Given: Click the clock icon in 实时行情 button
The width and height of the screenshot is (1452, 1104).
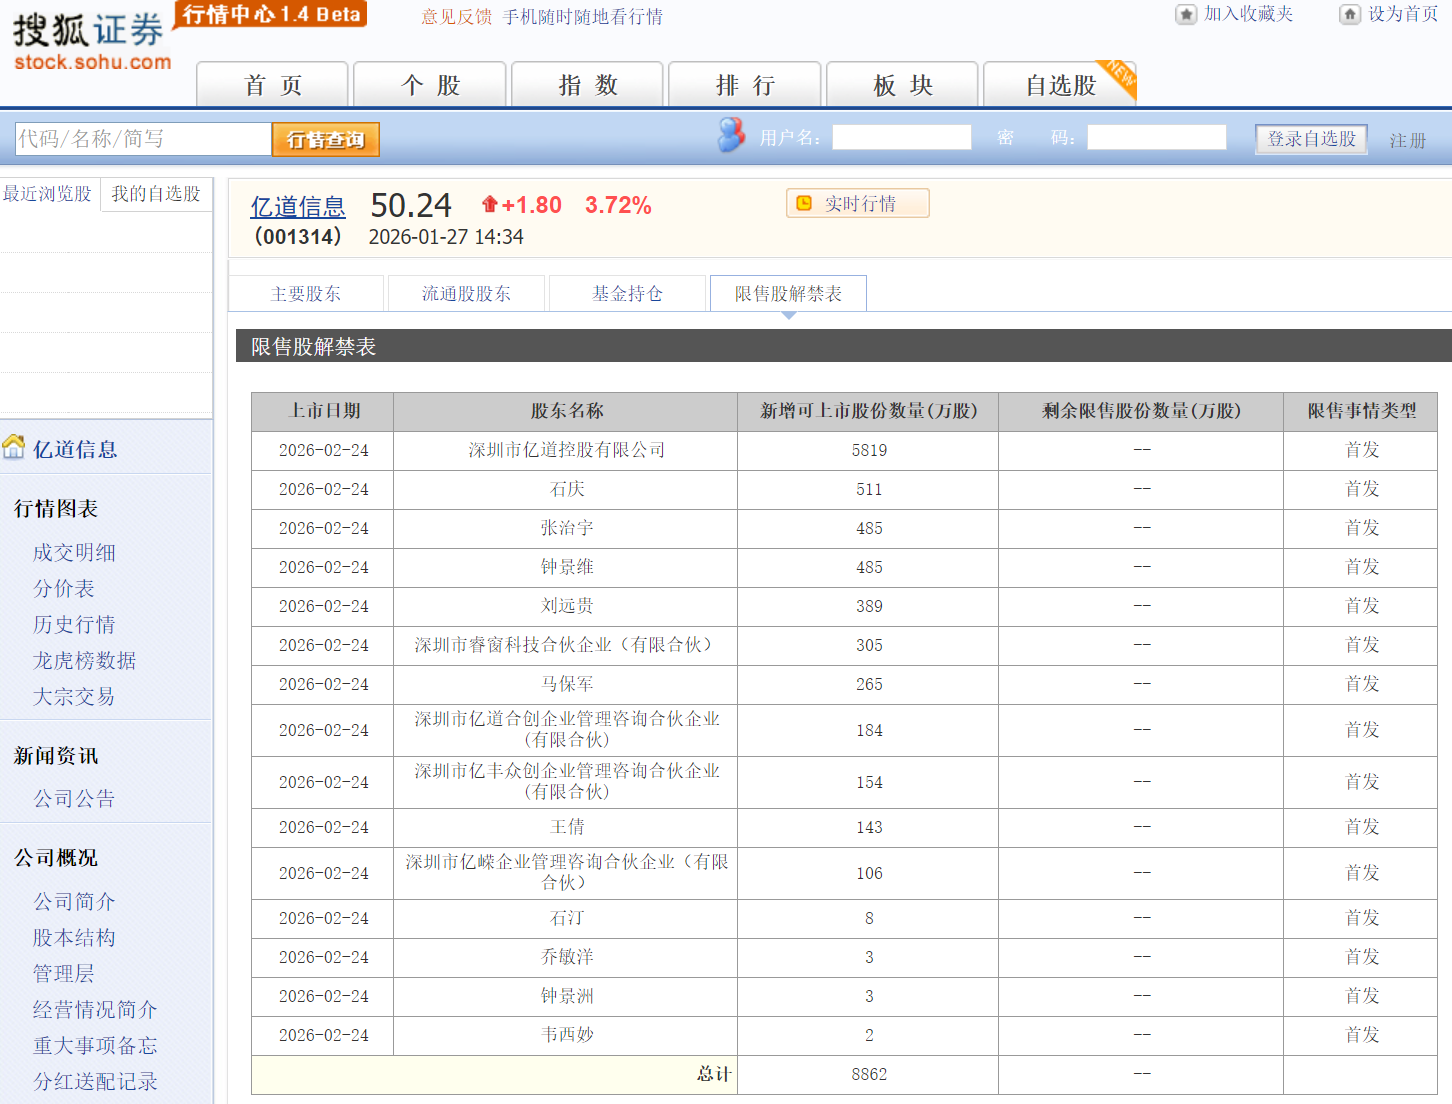Looking at the screenshot, I should [x=804, y=203].
